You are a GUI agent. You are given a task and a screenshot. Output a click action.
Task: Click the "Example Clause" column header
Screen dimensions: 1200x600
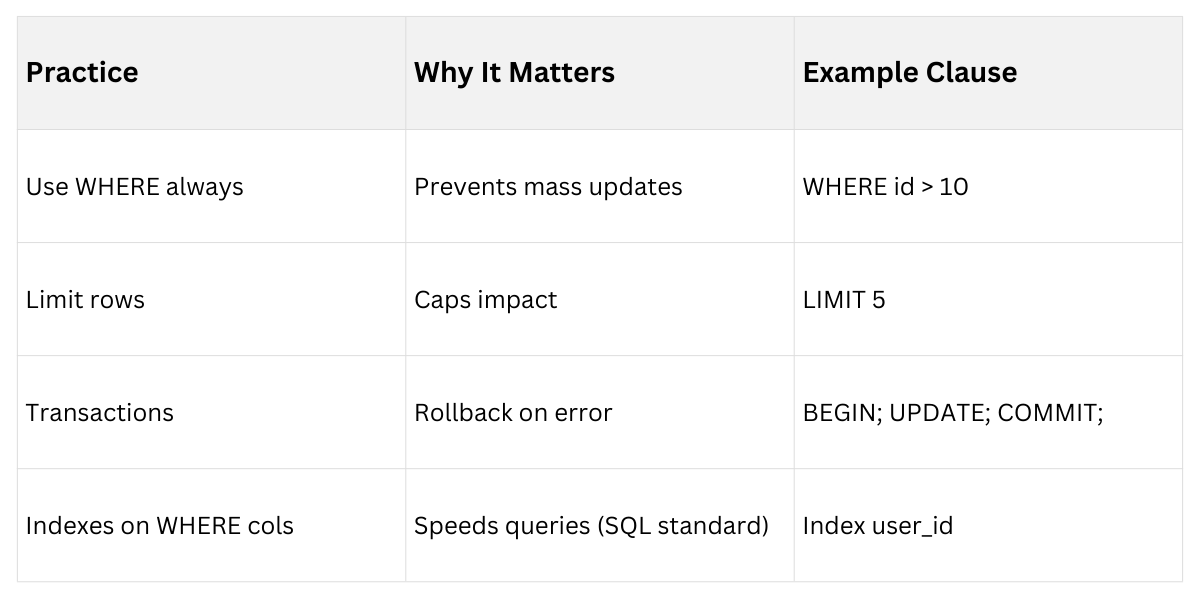coord(909,73)
